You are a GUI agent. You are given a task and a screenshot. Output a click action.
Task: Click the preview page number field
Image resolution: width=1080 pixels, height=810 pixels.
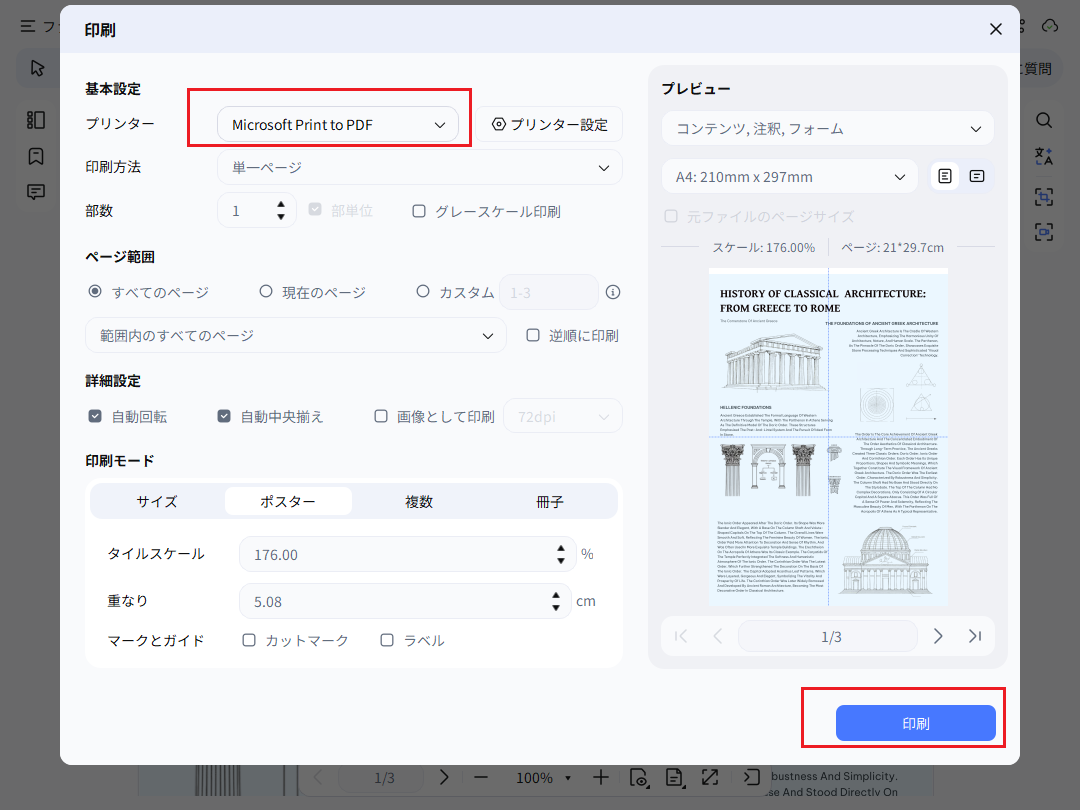(828, 636)
